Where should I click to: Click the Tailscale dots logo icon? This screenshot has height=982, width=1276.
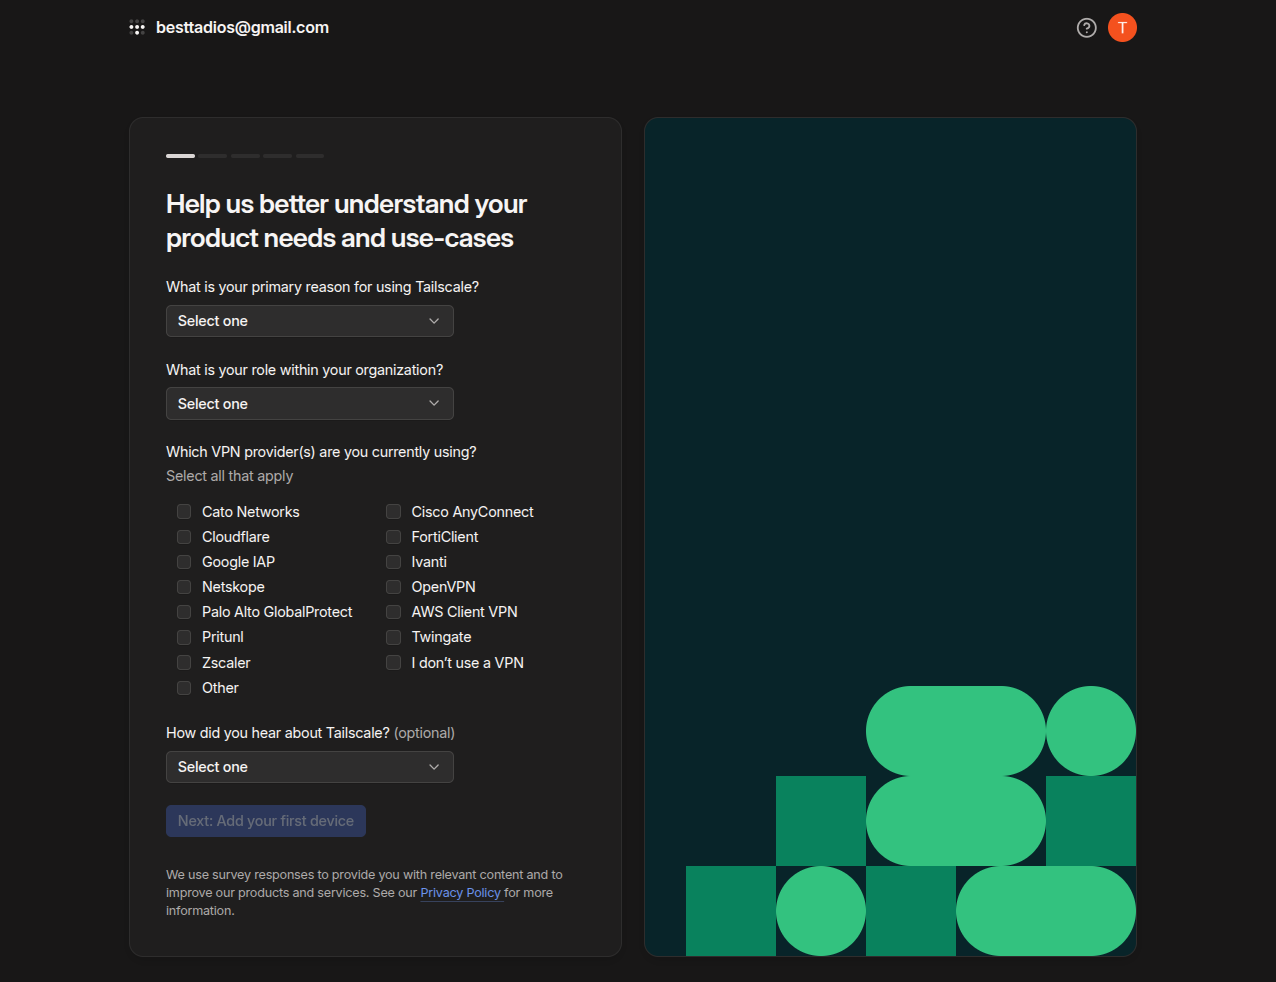coord(137,28)
